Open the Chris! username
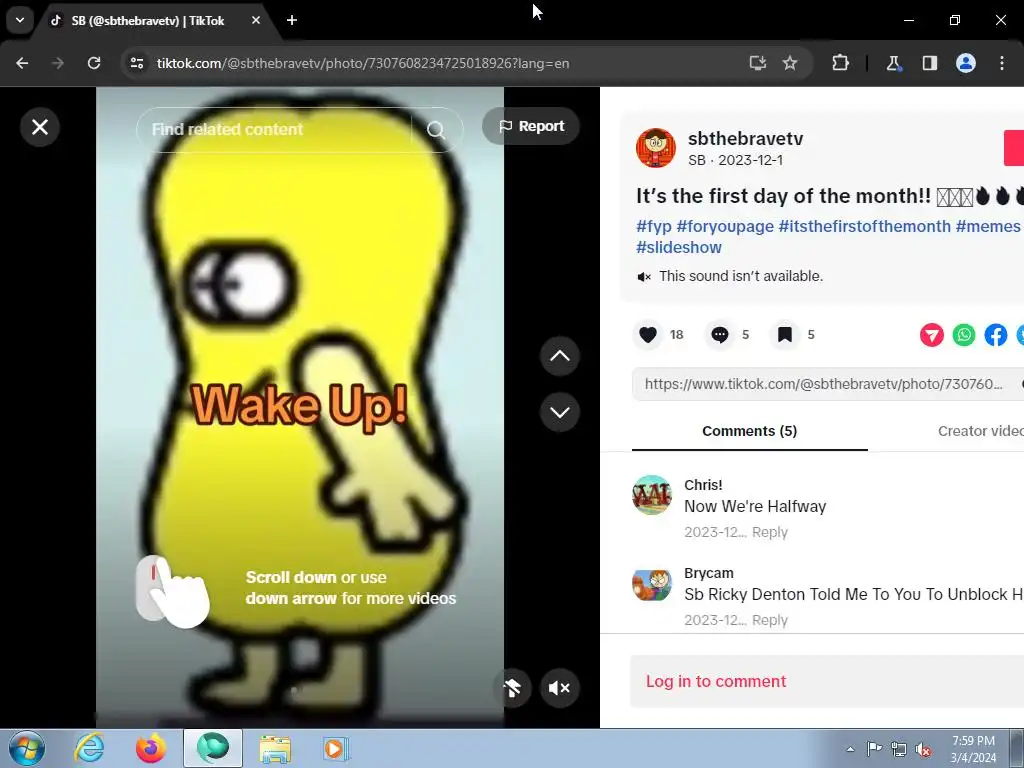Image resolution: width=1024 pixels, height=768 pixels. [703, 485]
